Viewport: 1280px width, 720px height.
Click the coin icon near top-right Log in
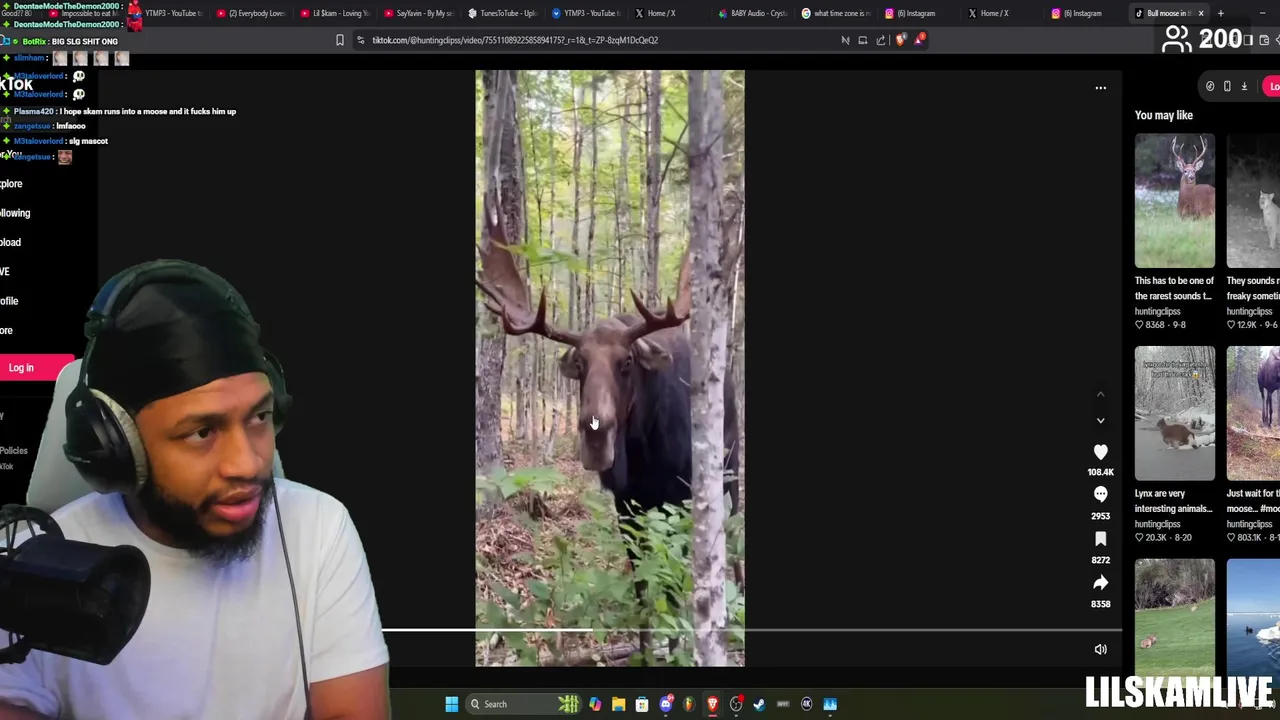(1210, 87)
